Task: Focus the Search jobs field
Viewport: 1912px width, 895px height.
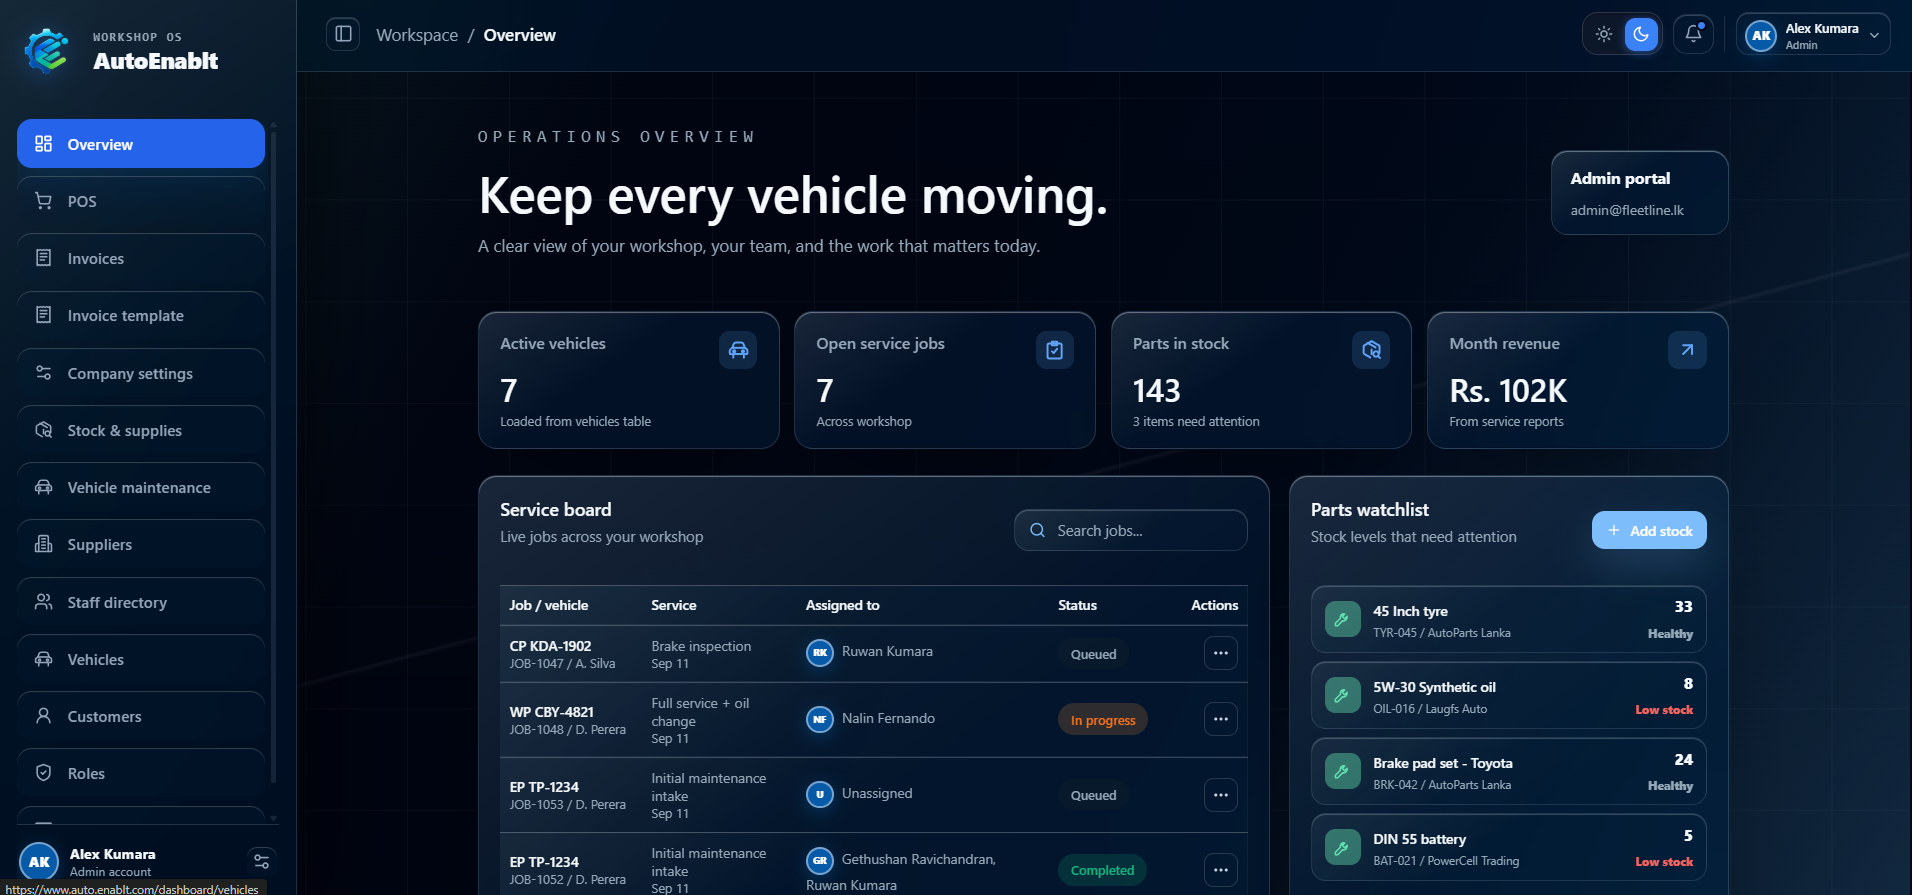Action: click(x=1131, y=530)
